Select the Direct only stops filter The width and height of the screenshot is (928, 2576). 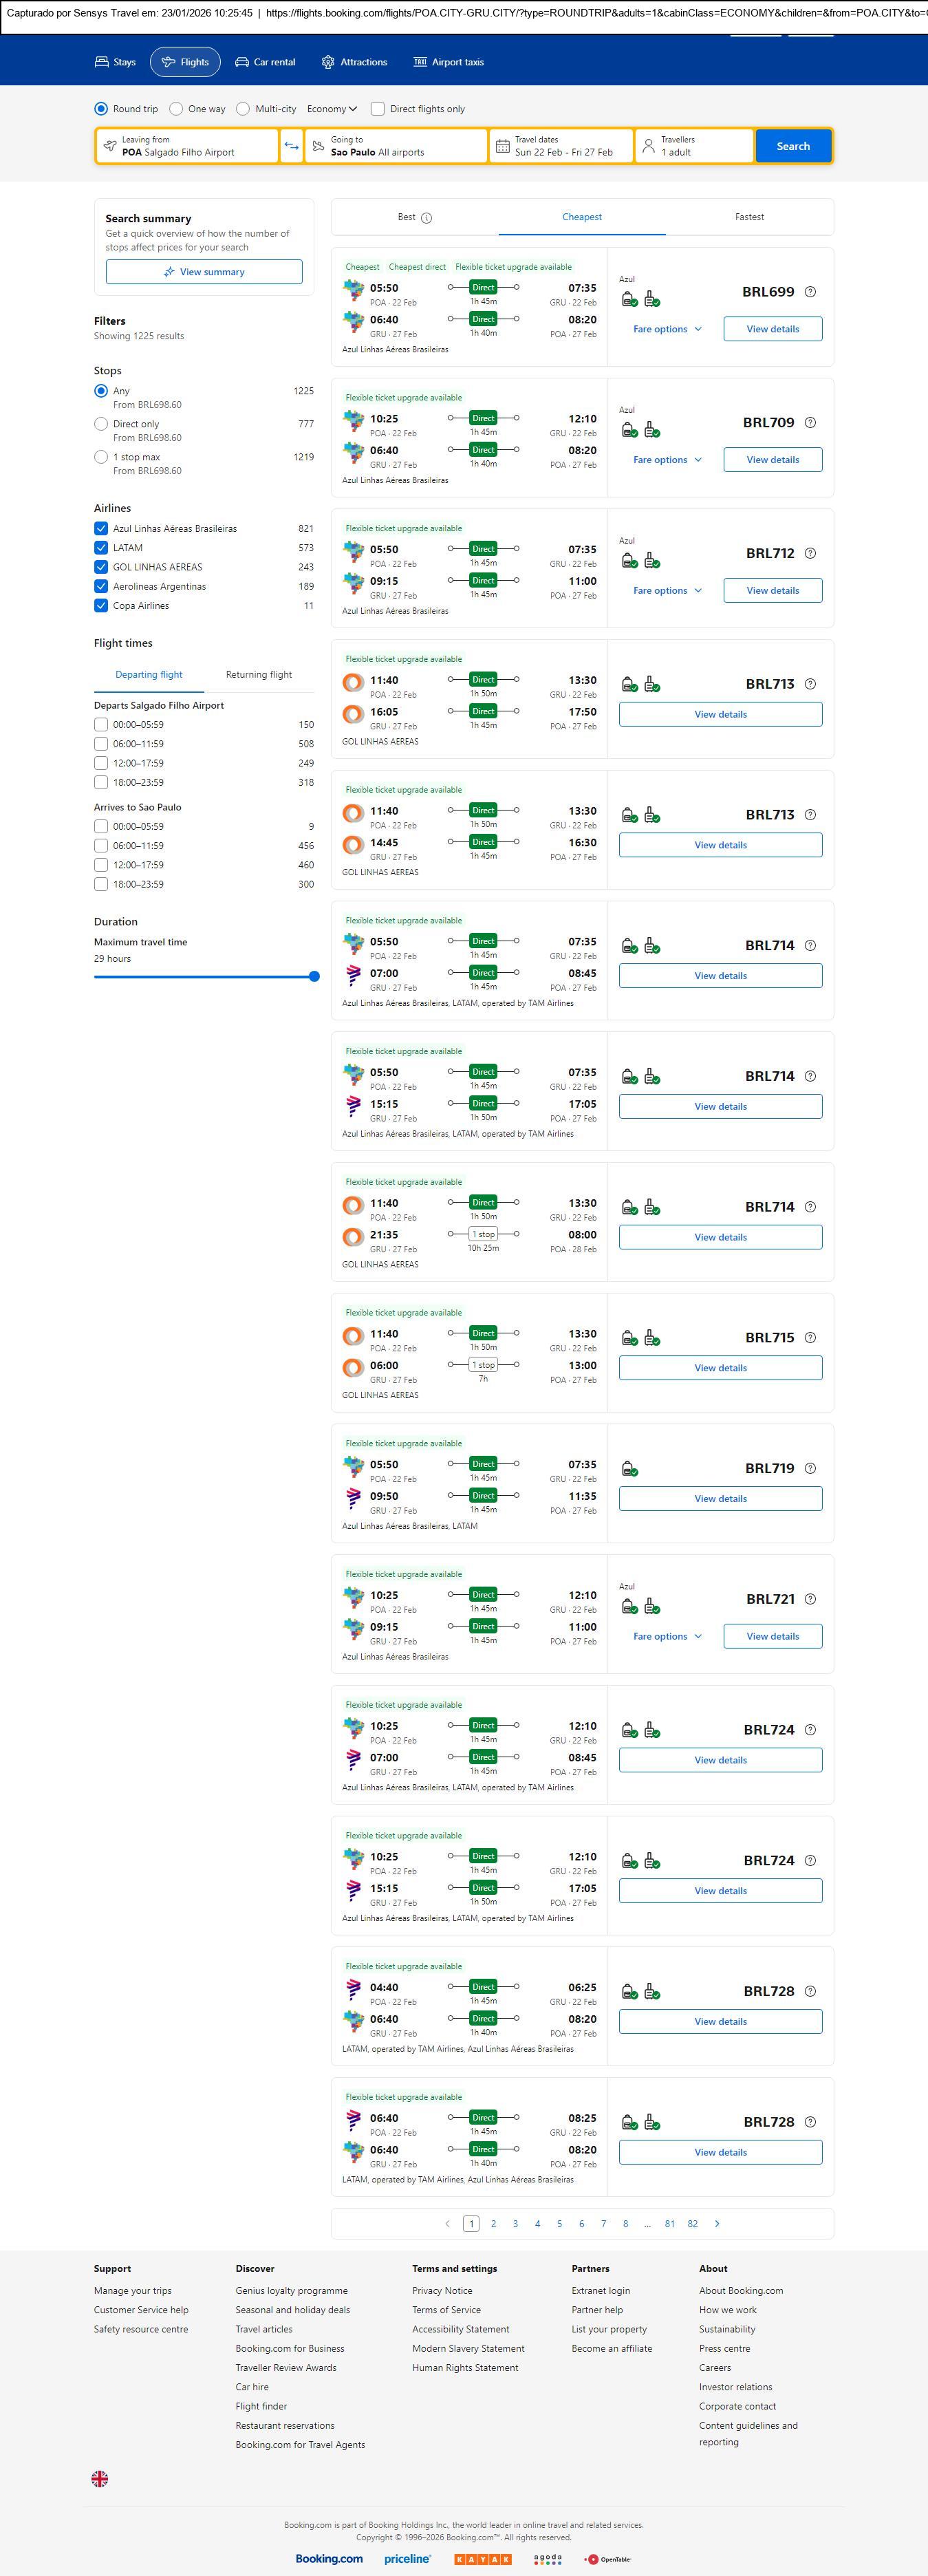tap(101, 424)
